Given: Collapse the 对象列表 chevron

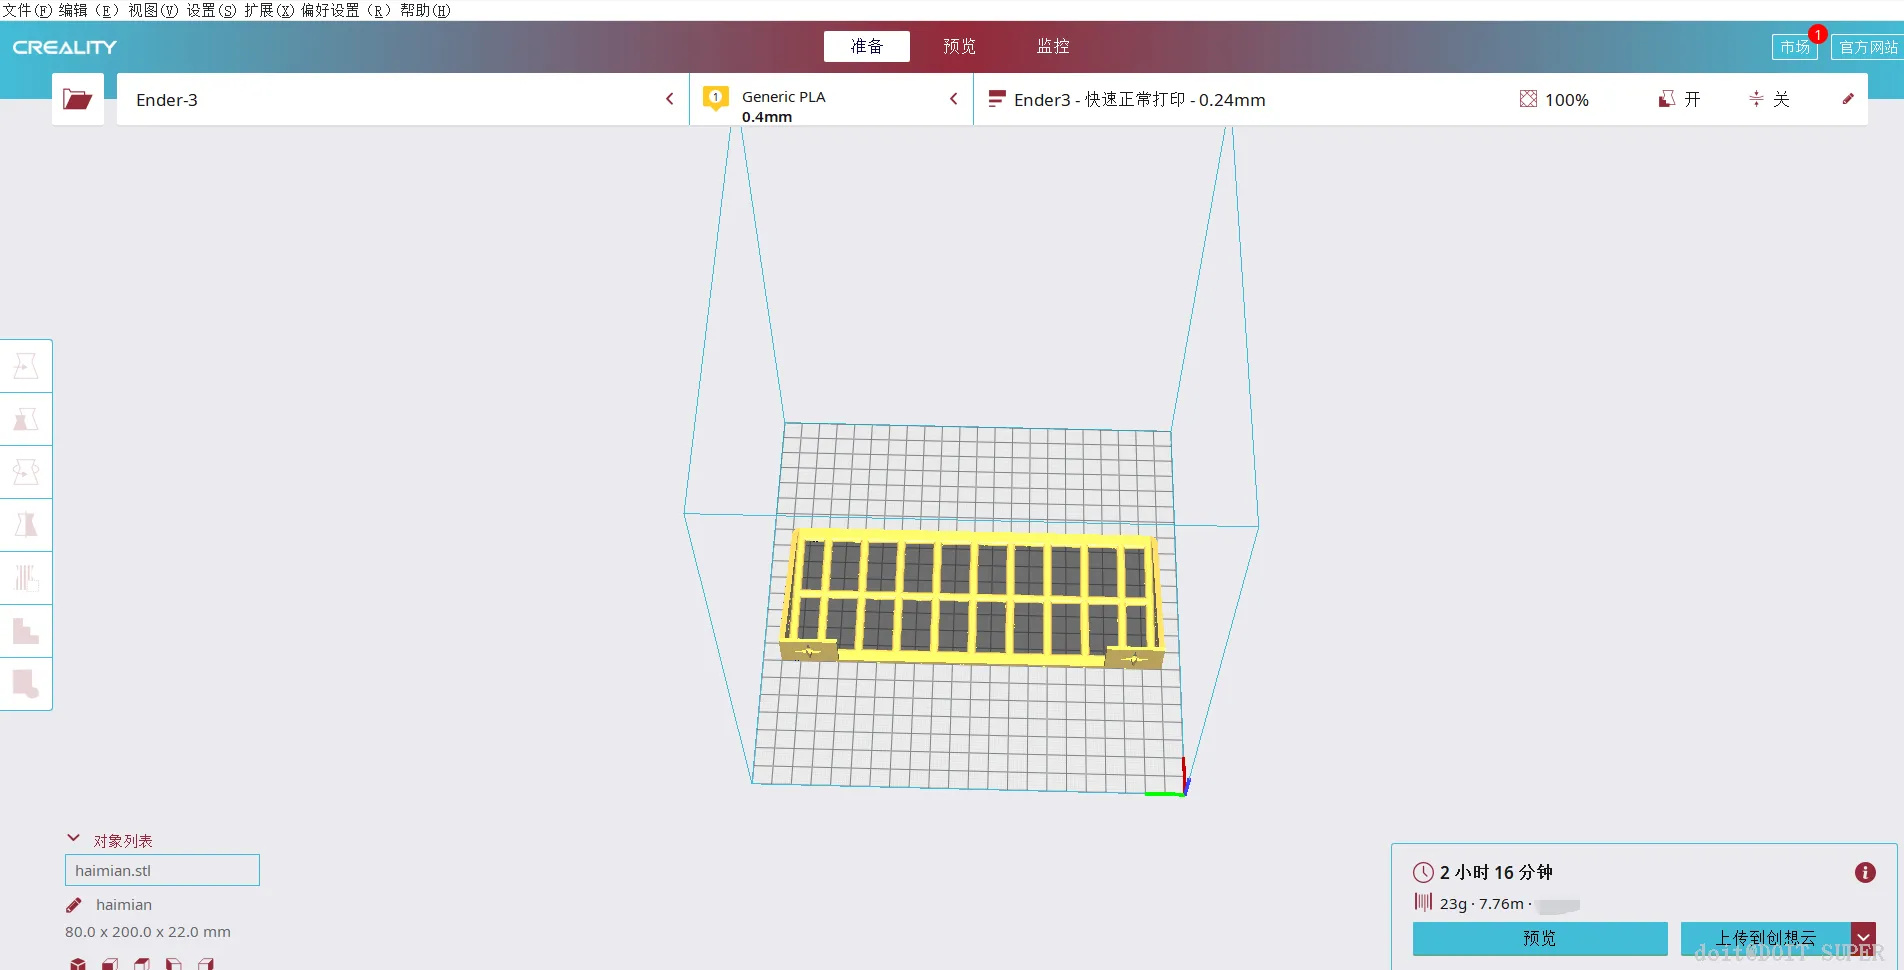Looking at the screenshot, I should click(x=73, y=839).
